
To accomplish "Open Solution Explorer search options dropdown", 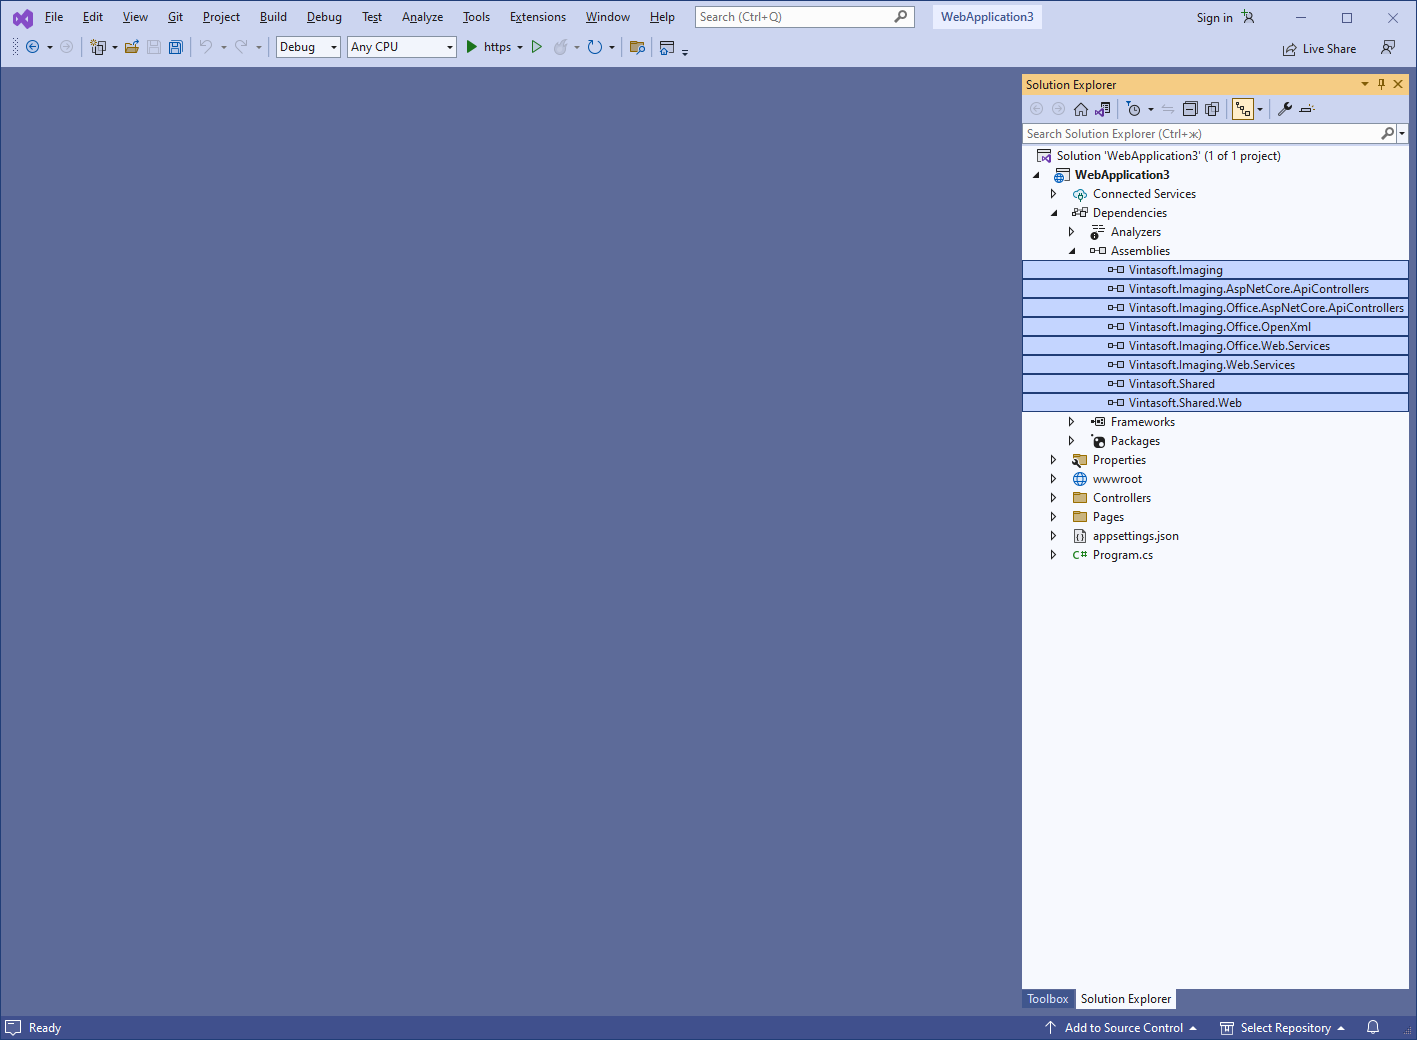I will 1402,133.
